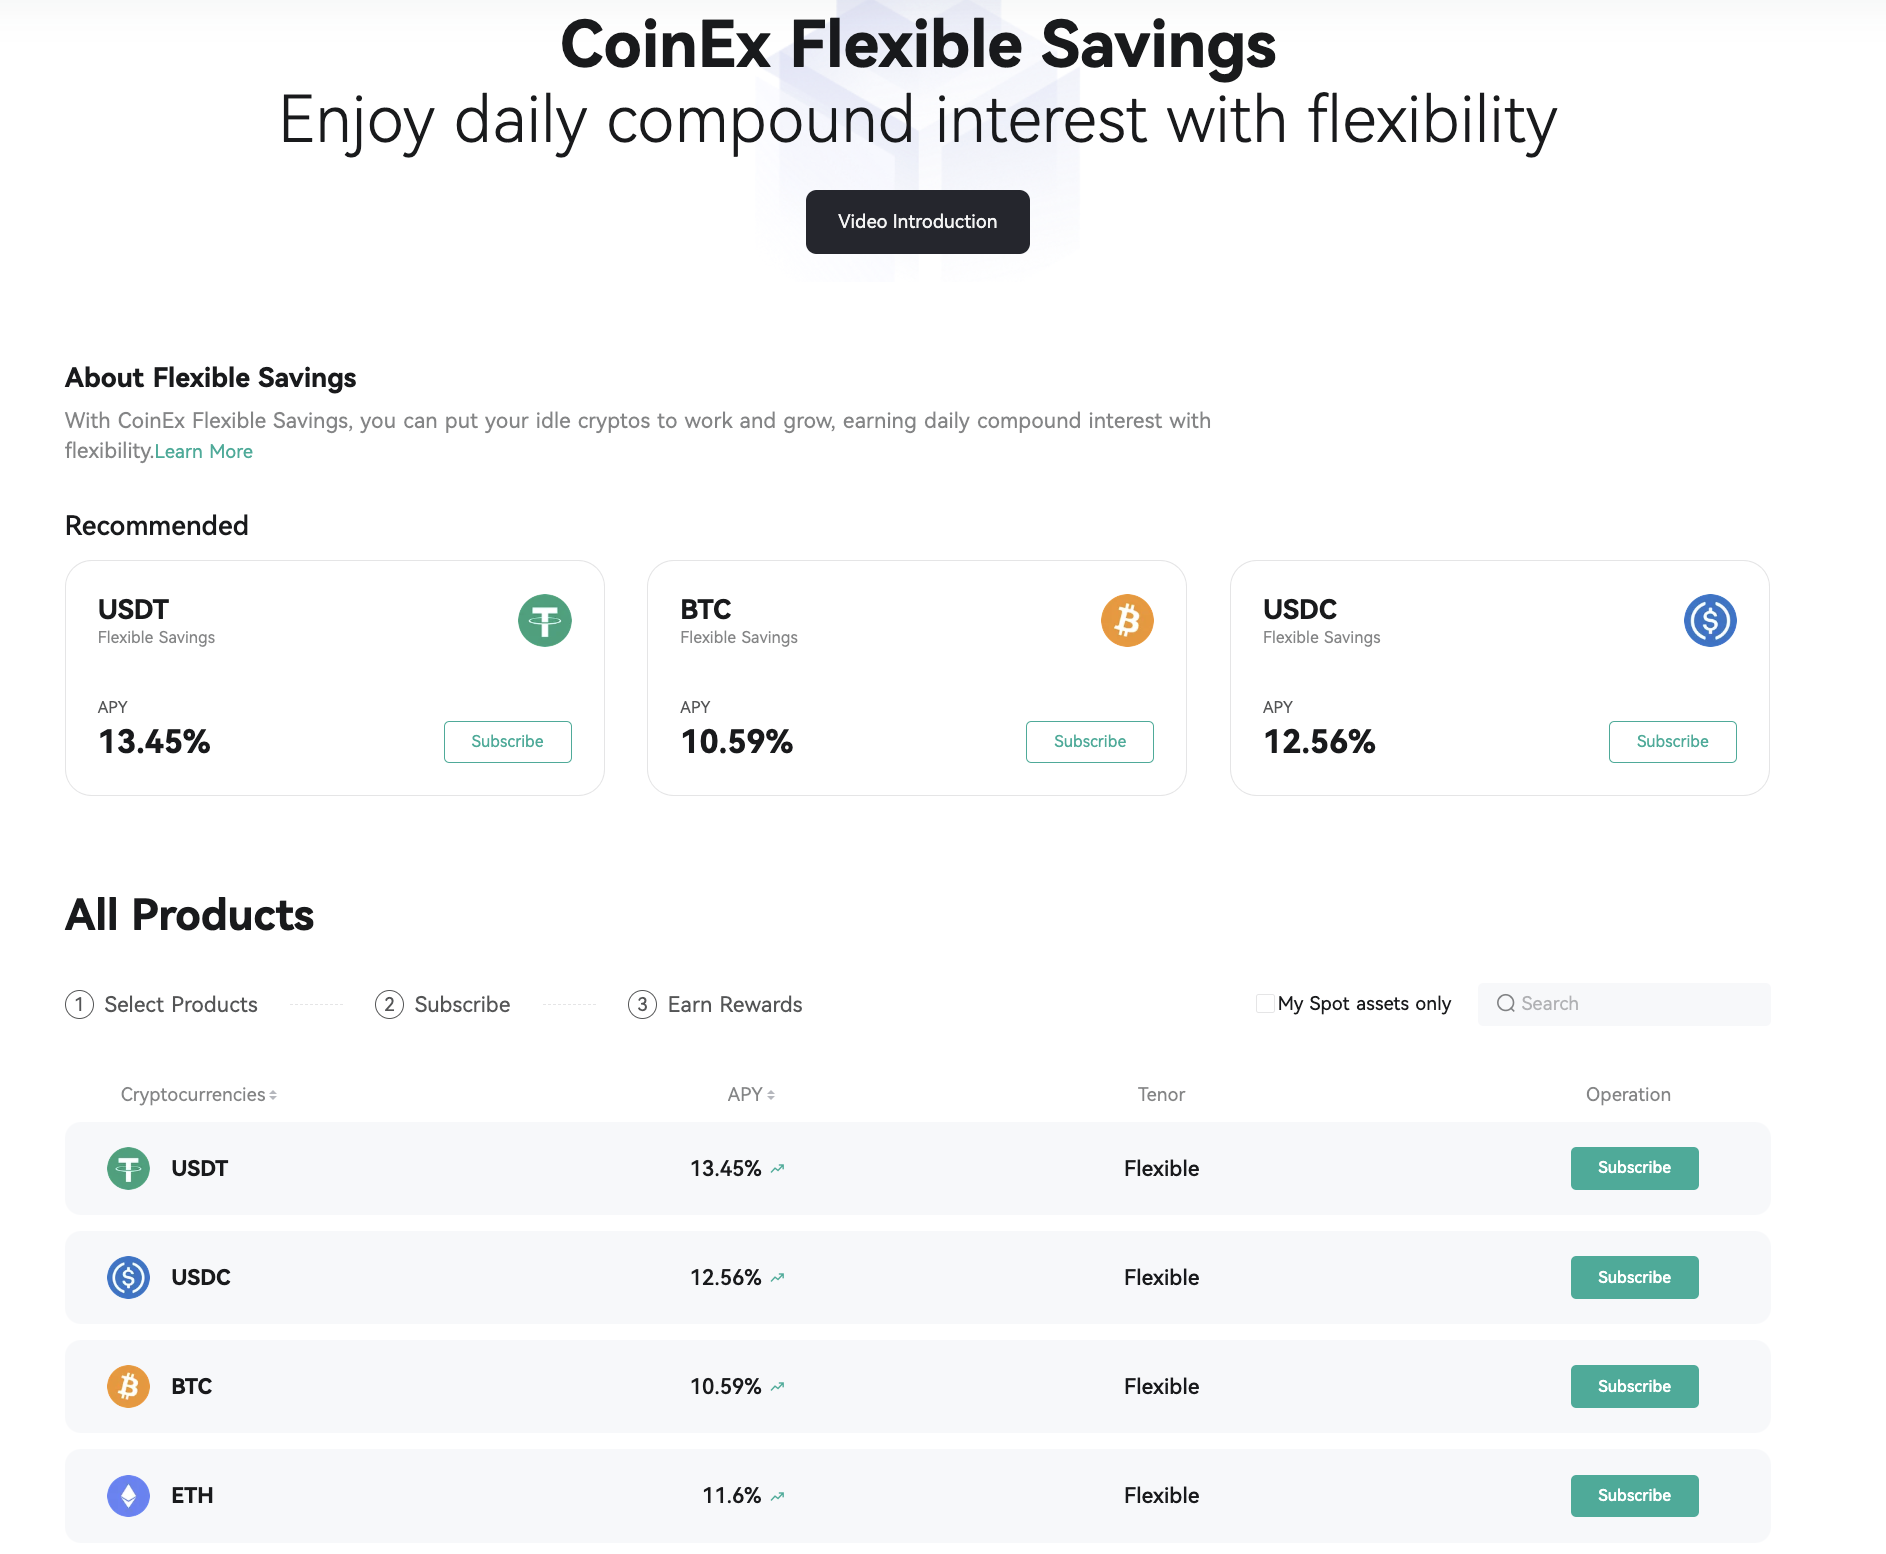Click the Bitcoin icon in BTC recommended card

pos(1127,620)
